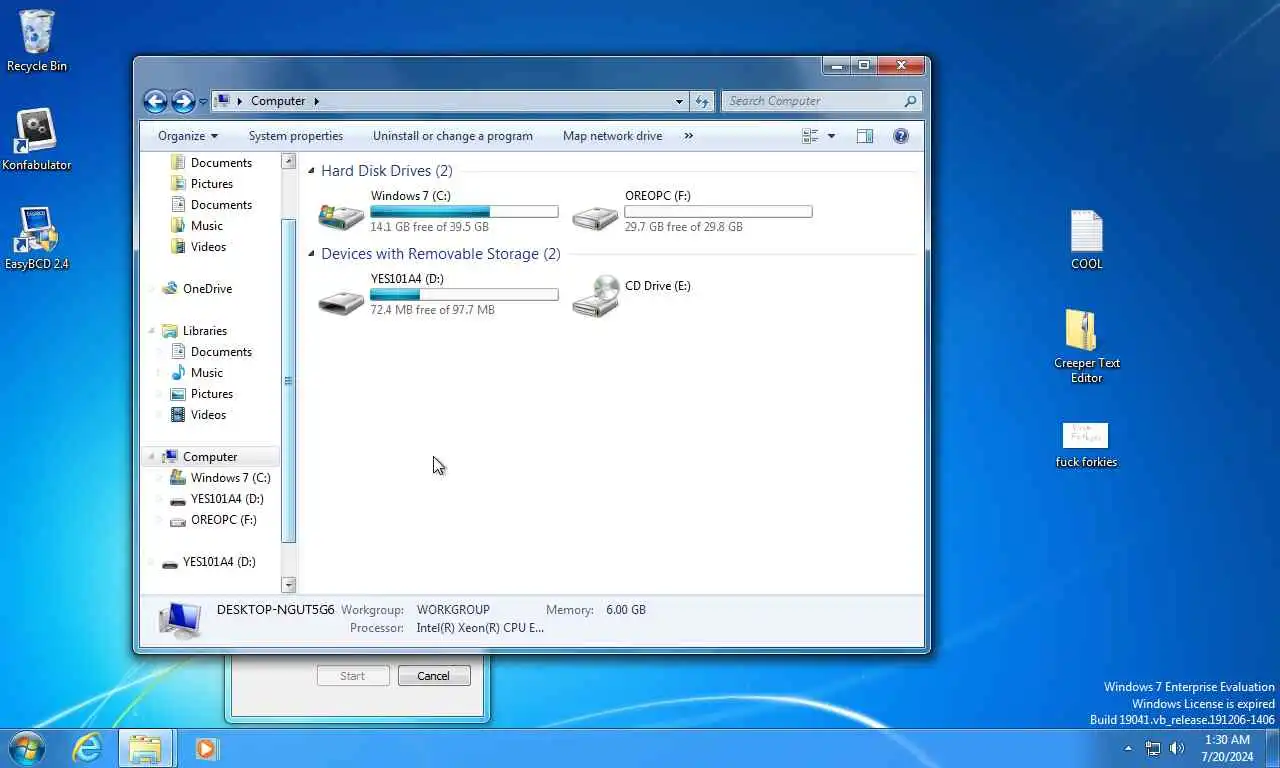Click Uninstall or change a program
This screenshot has width=1280, height=768.
point(452,136)
